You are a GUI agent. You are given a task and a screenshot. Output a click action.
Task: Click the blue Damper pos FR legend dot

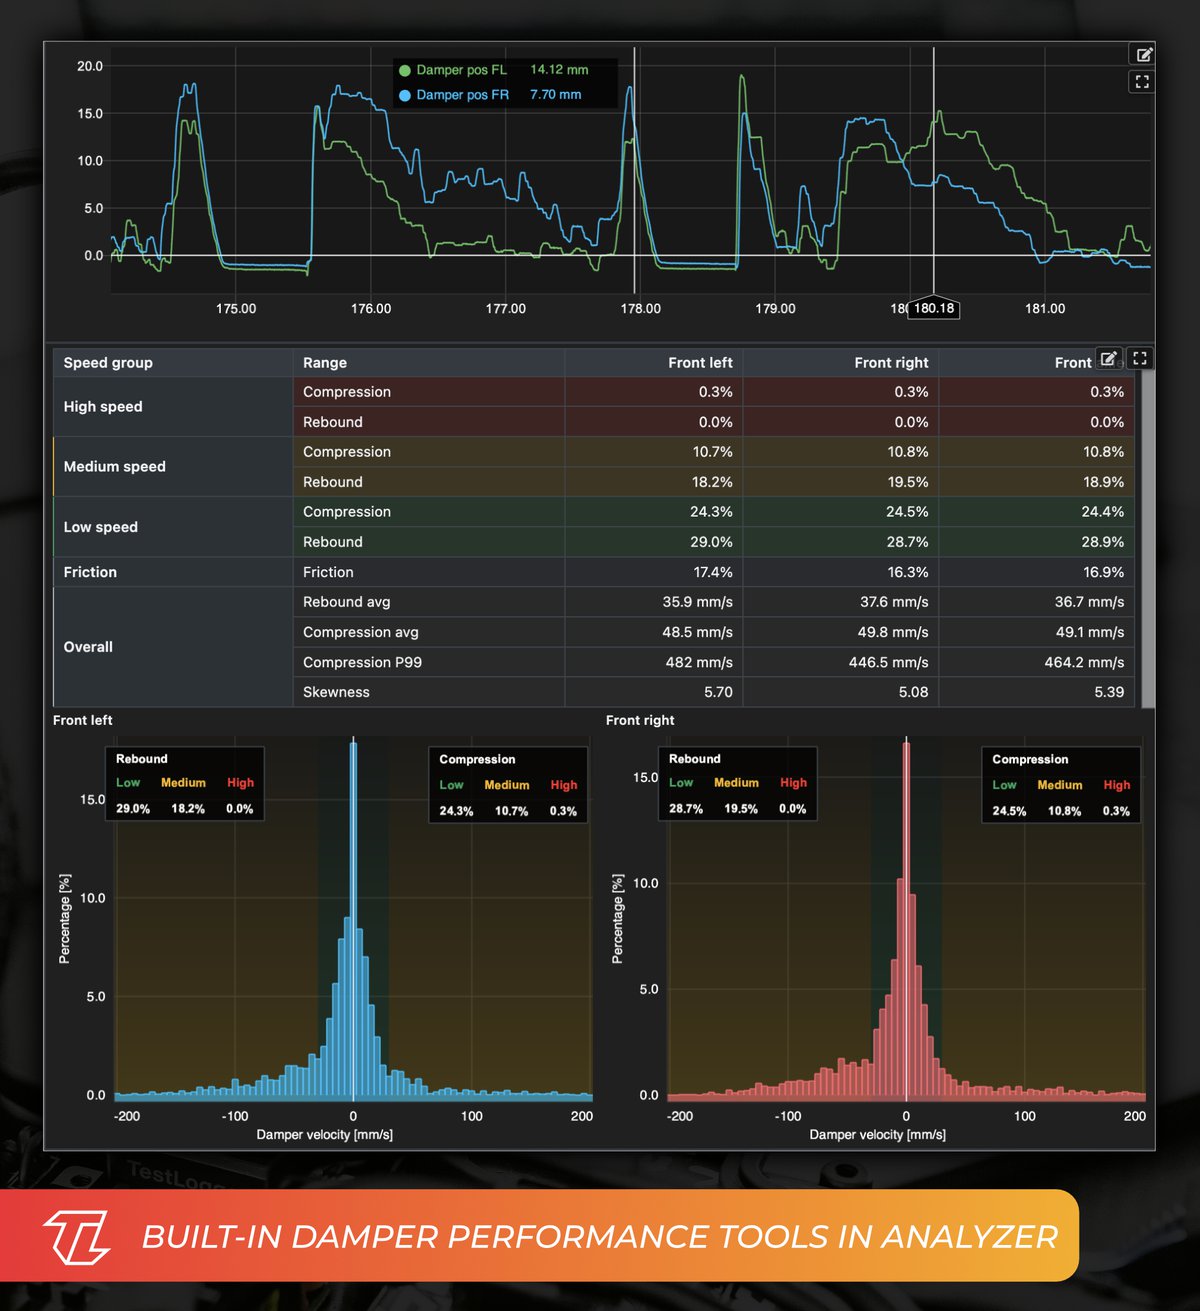(x=405, y=95)
